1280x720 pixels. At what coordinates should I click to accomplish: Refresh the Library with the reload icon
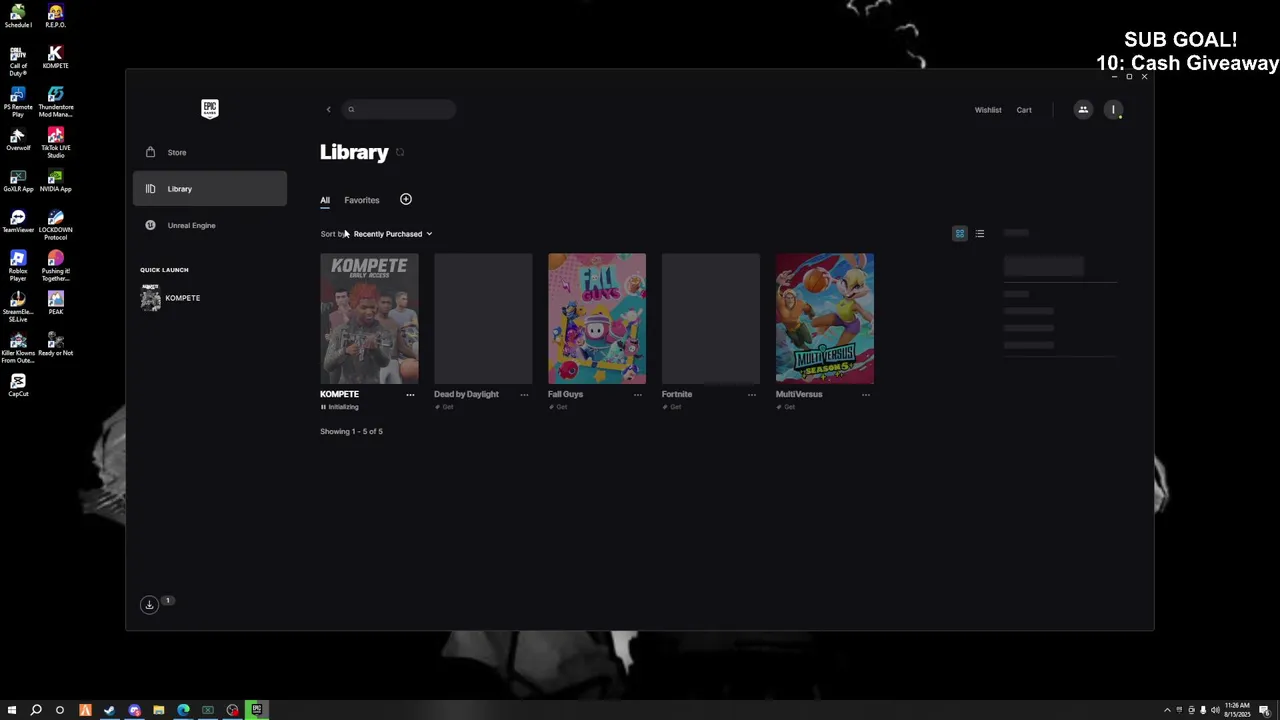click(400, 152)
